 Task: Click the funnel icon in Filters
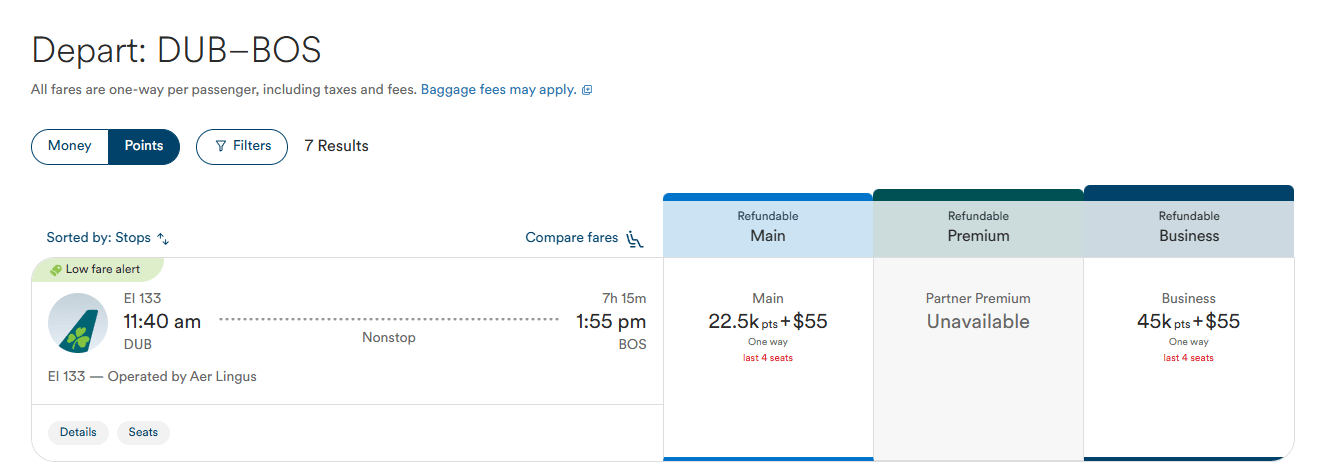[x=221, y=146]
